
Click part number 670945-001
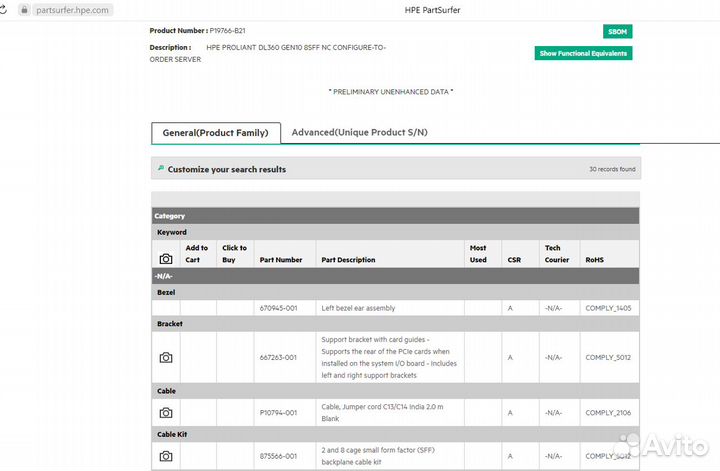278,308
